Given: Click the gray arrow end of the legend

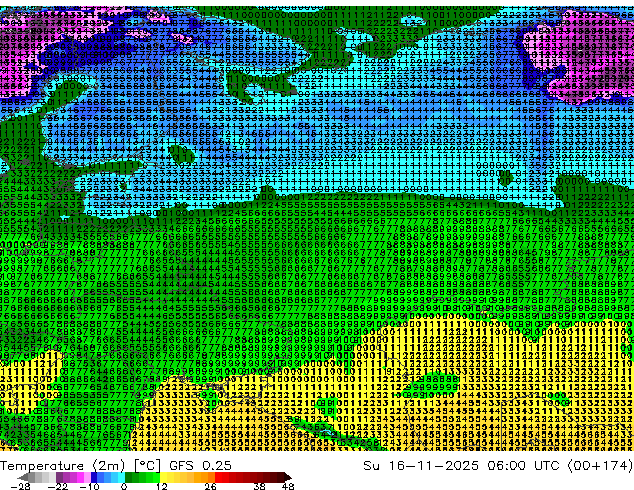Looking at the screenshot, I should (23, 477).
